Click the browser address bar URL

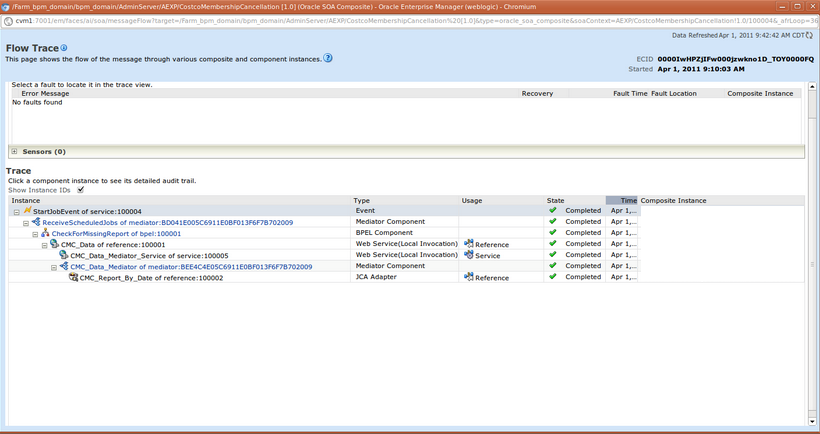[x=416, y=21]
